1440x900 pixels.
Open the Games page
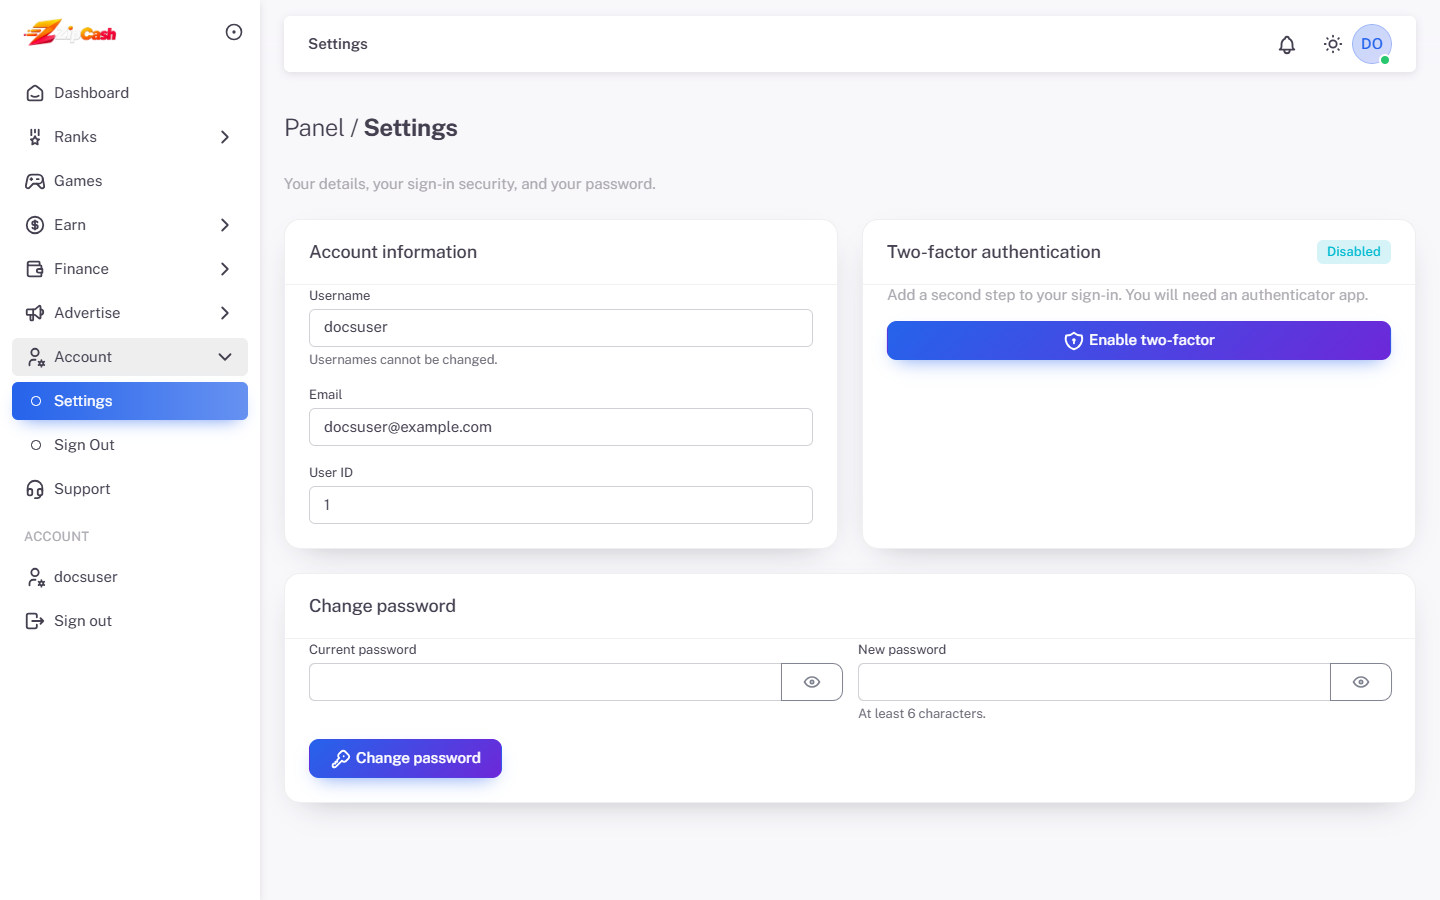coord(130,181)
